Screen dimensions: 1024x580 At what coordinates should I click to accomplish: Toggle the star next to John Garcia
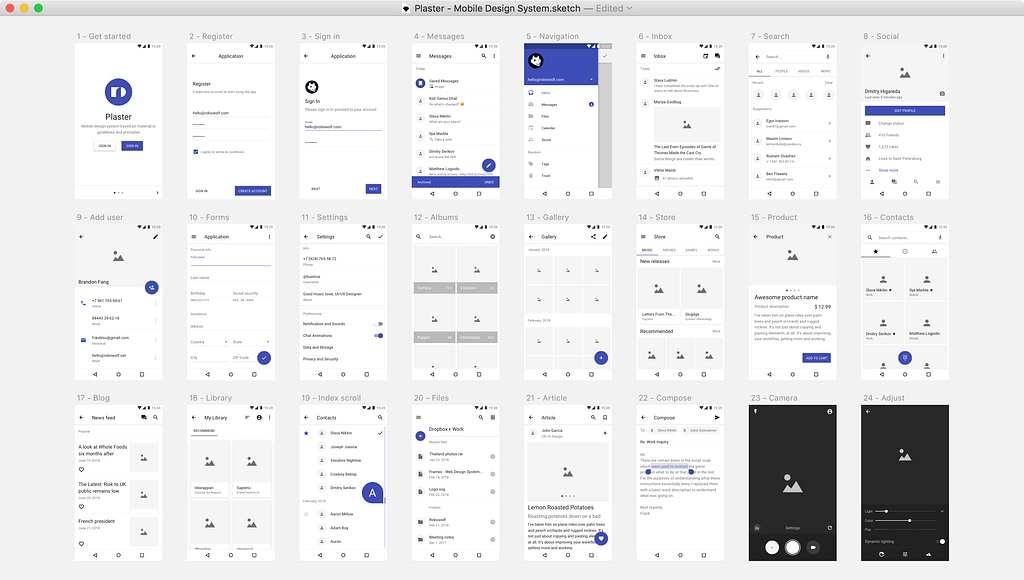pos(605,433)
